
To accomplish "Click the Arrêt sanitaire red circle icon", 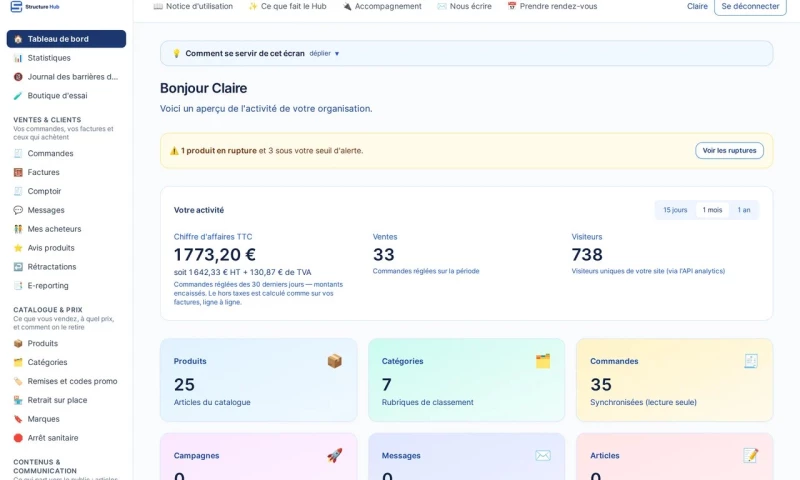I will click(18, 438).
